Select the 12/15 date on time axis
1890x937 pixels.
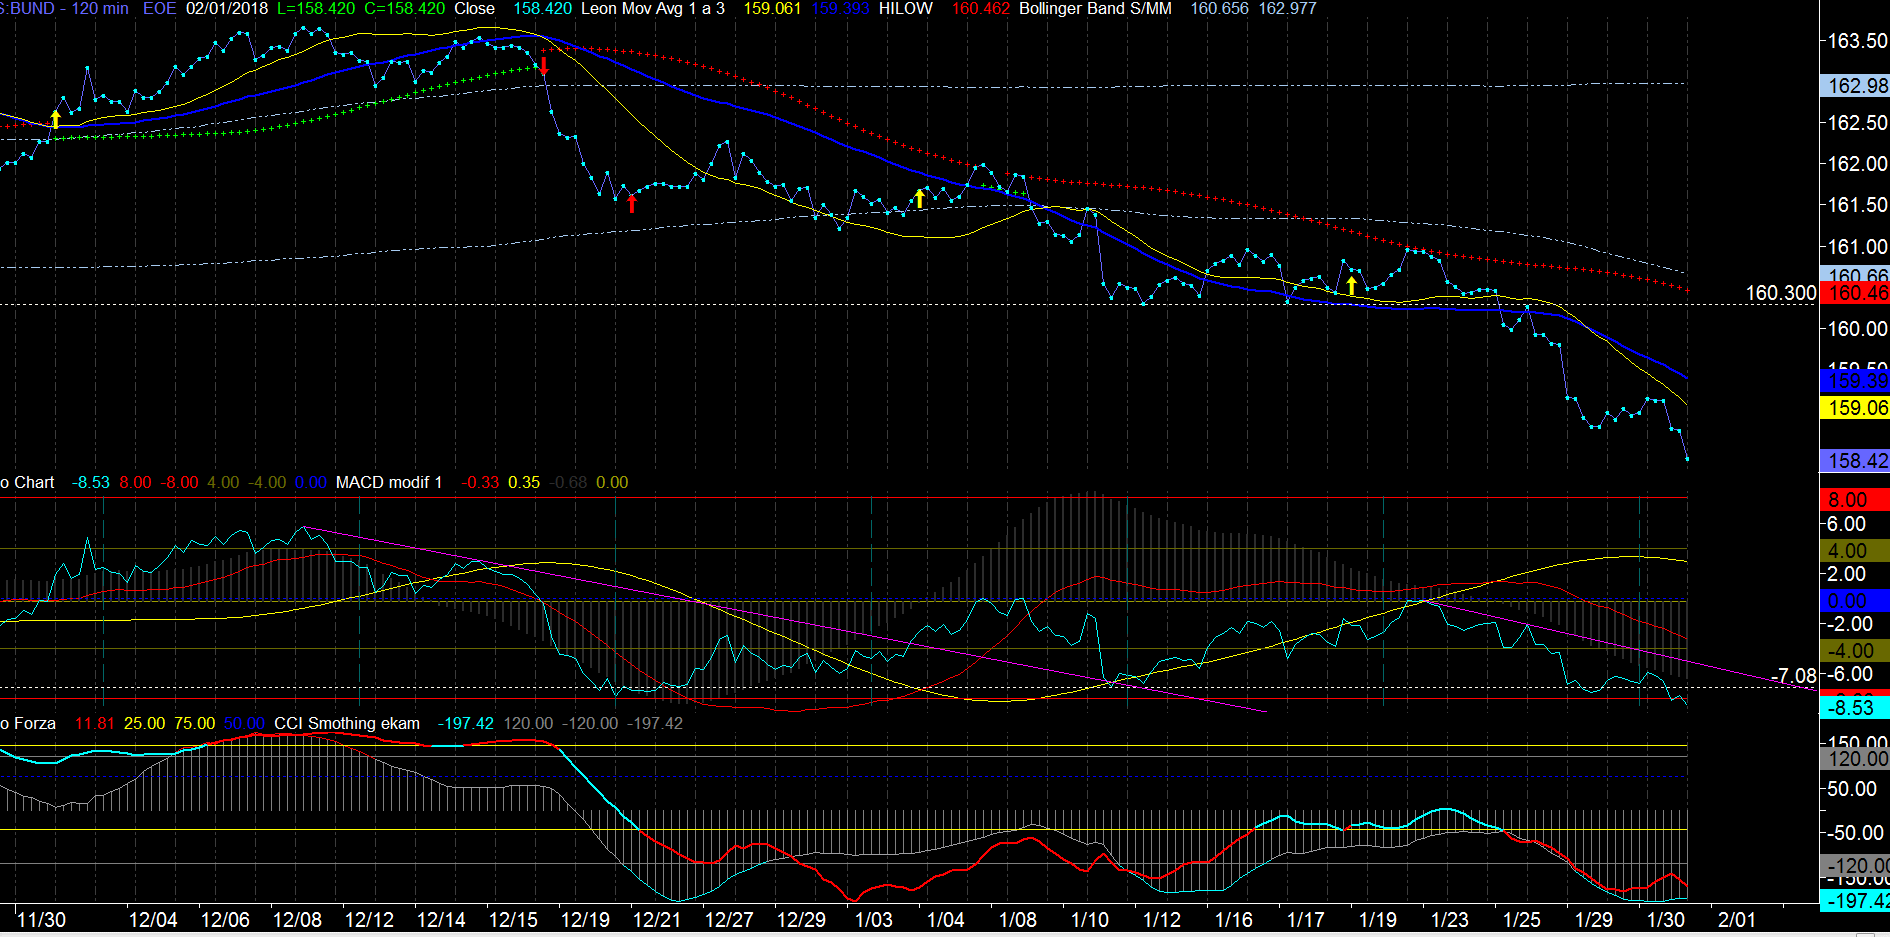pyautogui.click(x=513, y=920)
